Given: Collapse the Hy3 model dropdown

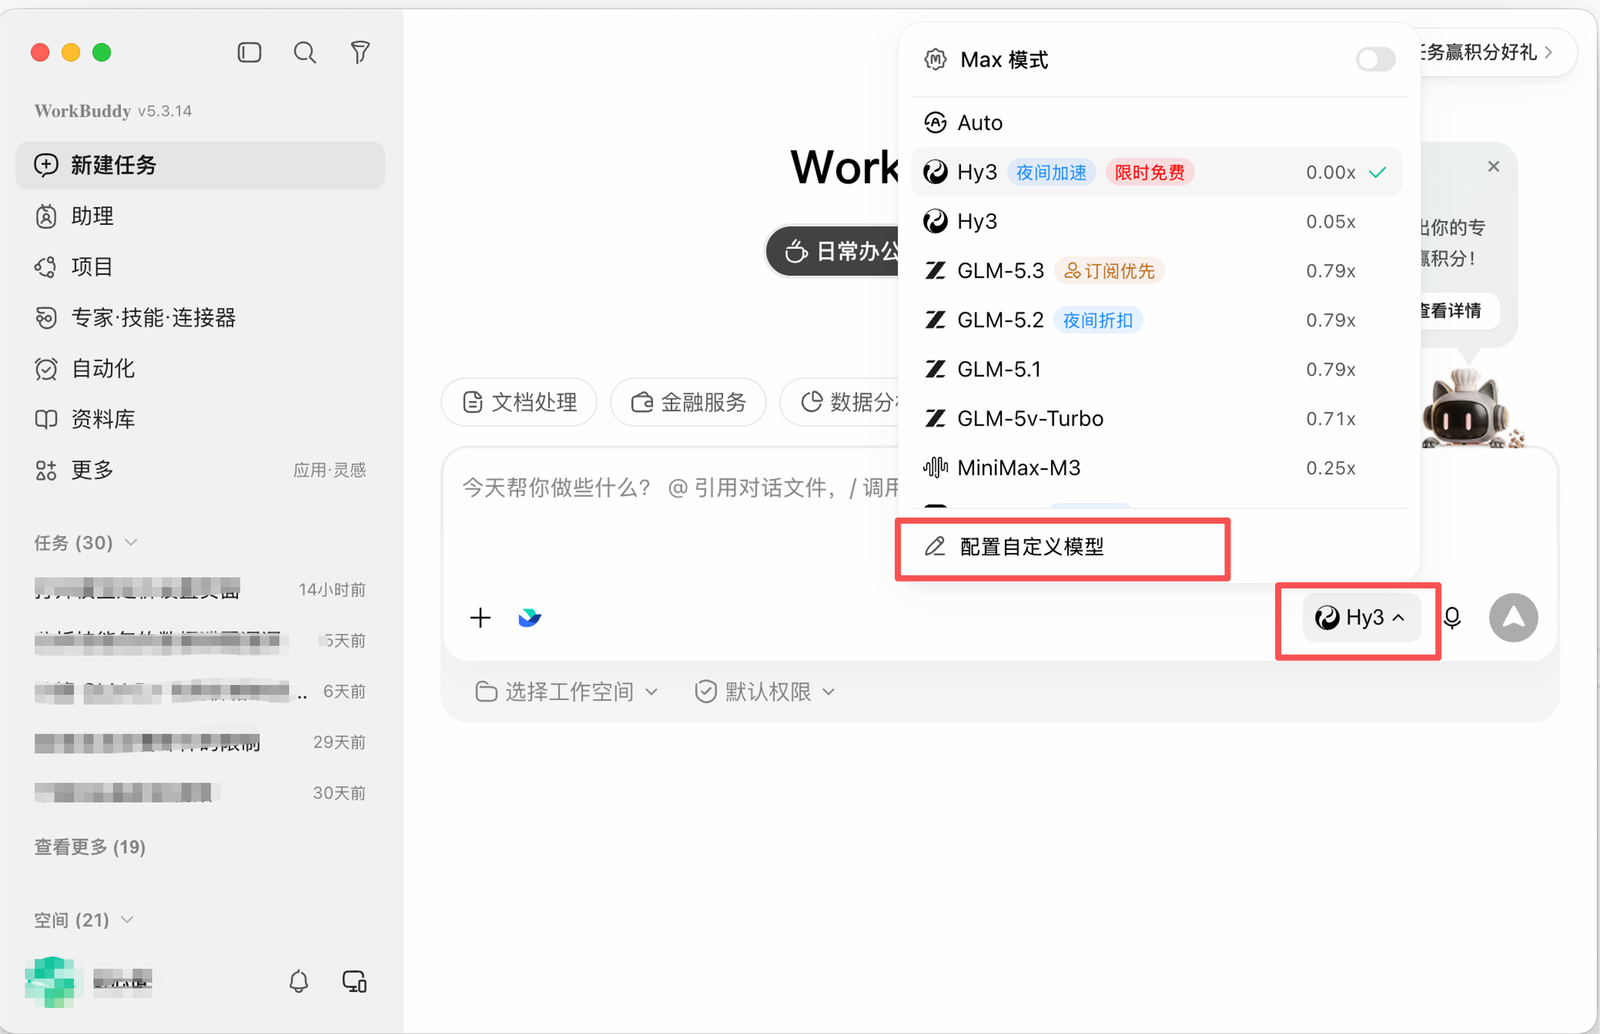Looking at the screenshot, I should pos(1360,618).
